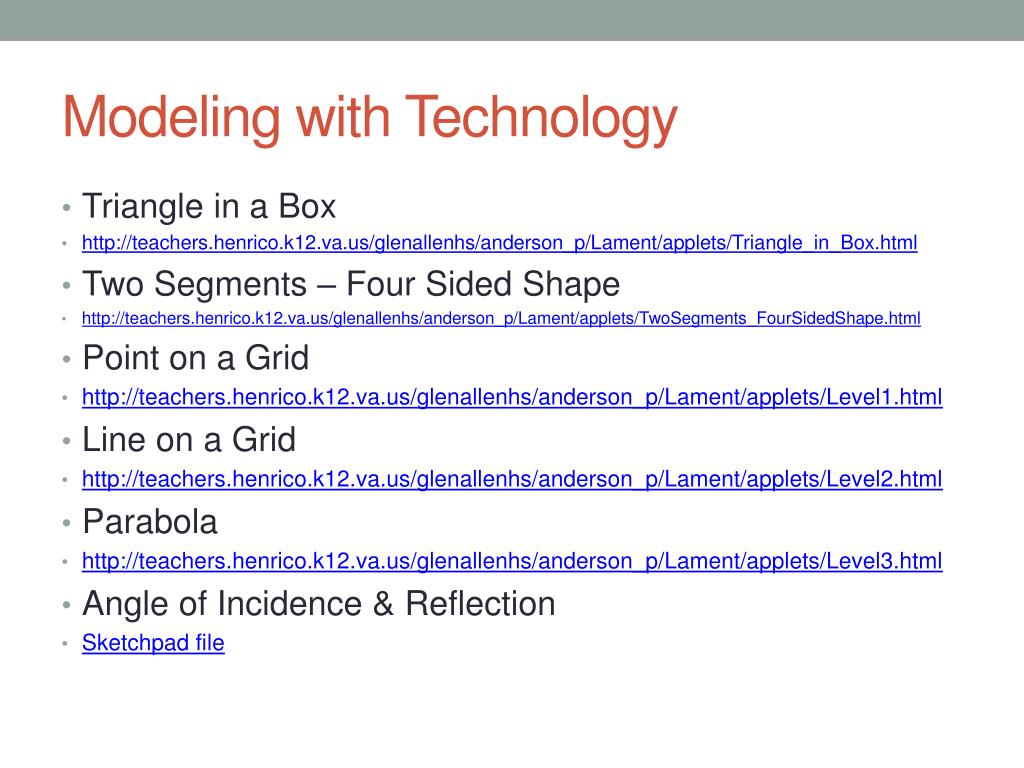Select Two Segments – Four Sided Shape text

pos(351,284)
